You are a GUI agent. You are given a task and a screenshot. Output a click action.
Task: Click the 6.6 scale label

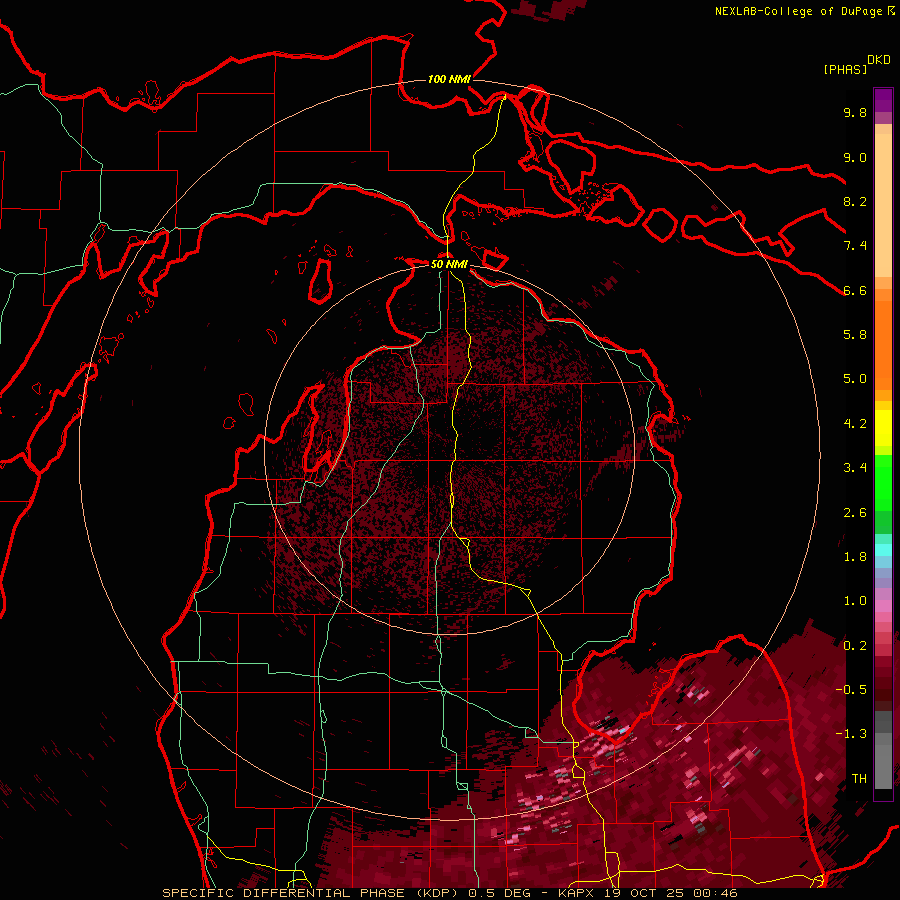[x=855, y=290]
